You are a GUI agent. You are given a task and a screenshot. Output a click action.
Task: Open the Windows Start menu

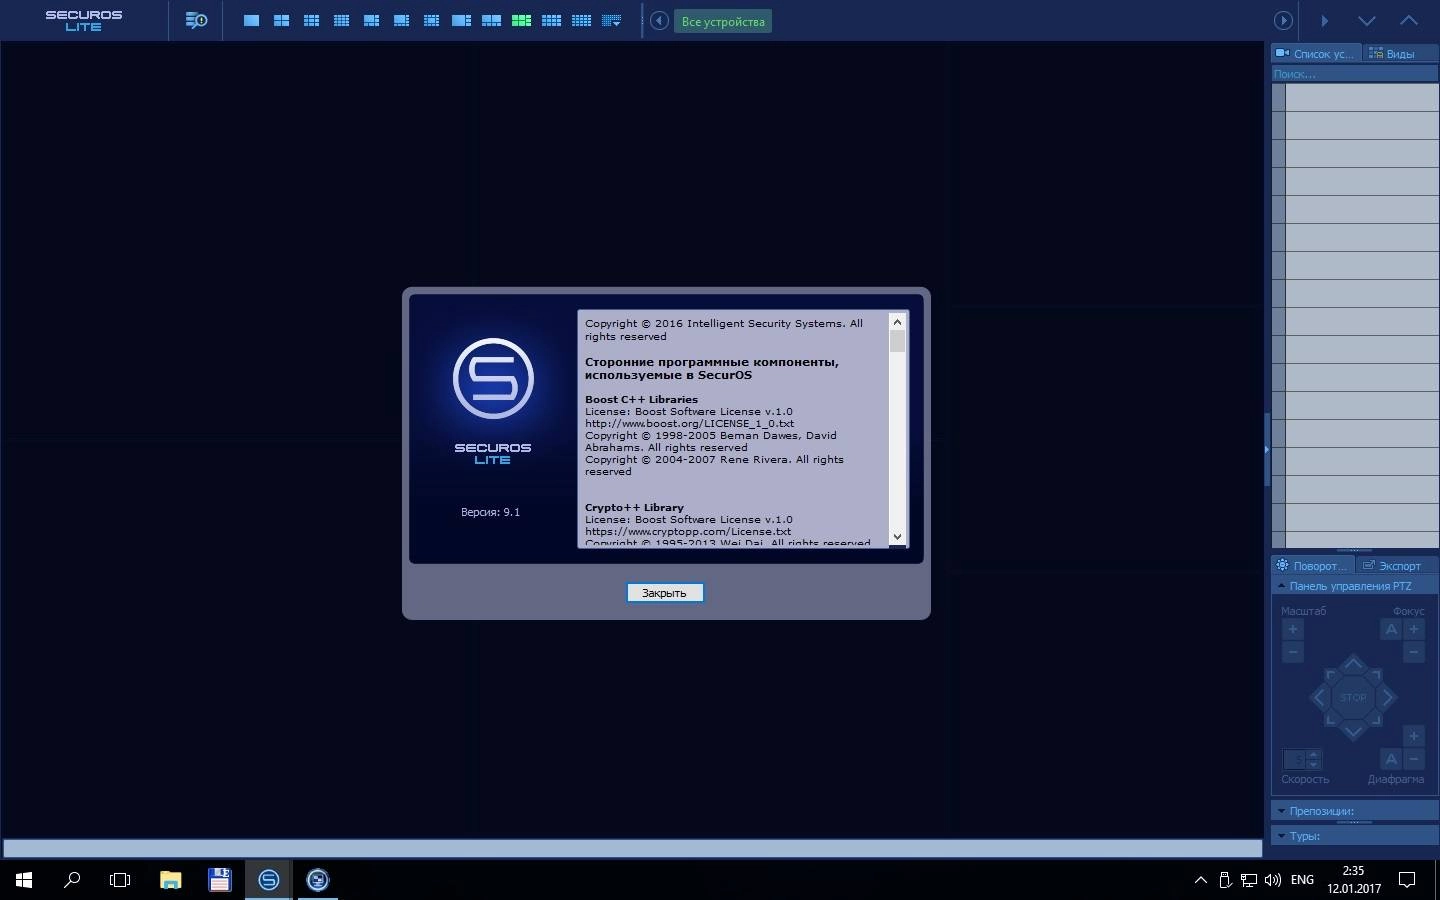[24, 880]
